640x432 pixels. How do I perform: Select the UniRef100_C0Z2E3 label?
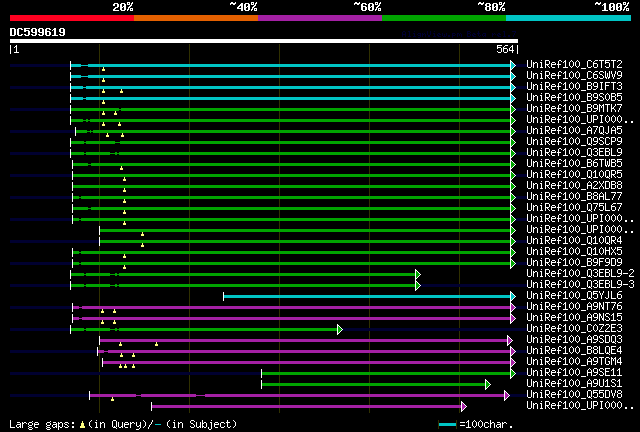pyautogui.click(x=574, y=329)
